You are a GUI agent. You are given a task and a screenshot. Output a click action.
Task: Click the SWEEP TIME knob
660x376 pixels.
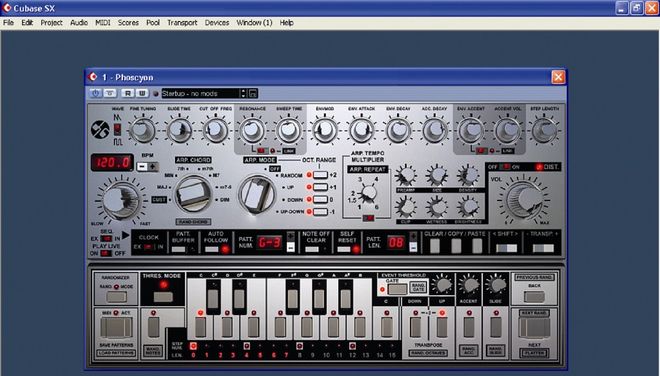[289, 130]
